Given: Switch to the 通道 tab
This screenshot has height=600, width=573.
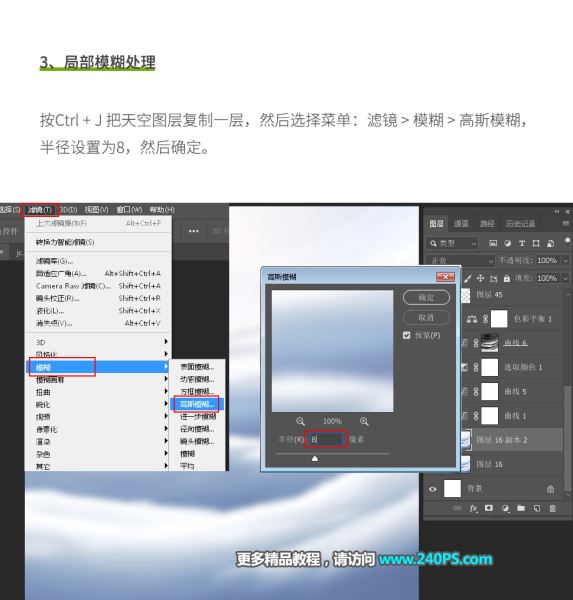Looking at the screenshot, I should (461, 223).
